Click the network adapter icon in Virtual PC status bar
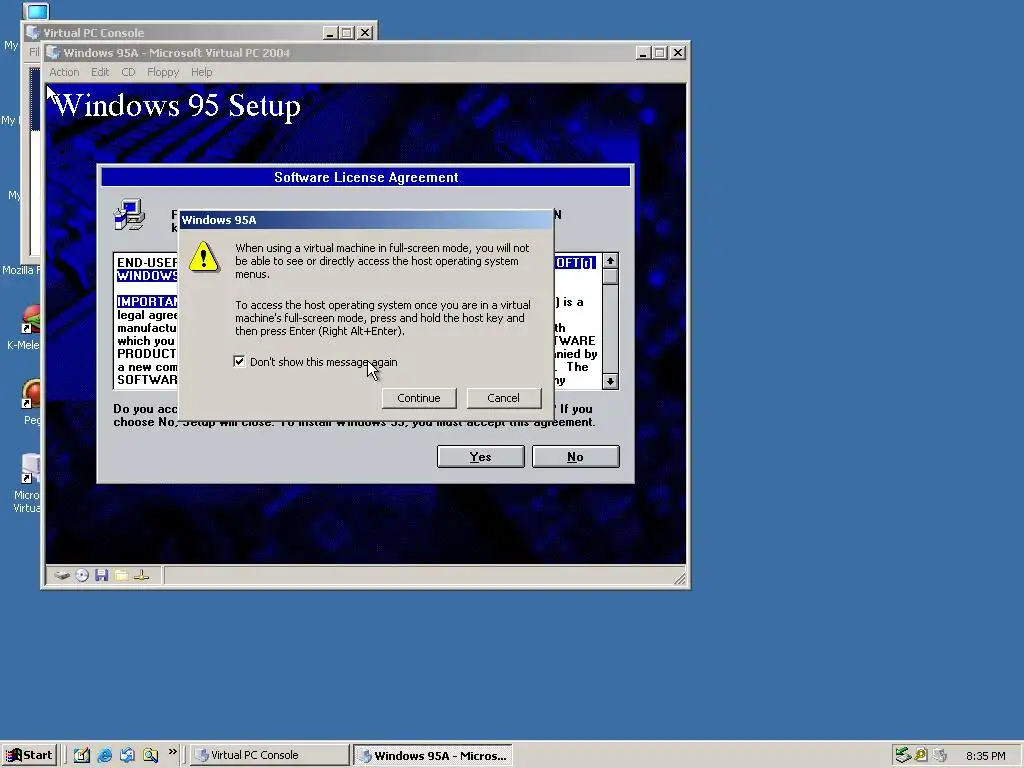The image size is (1024, 768). pyautogui.click(x=142, y=575)
